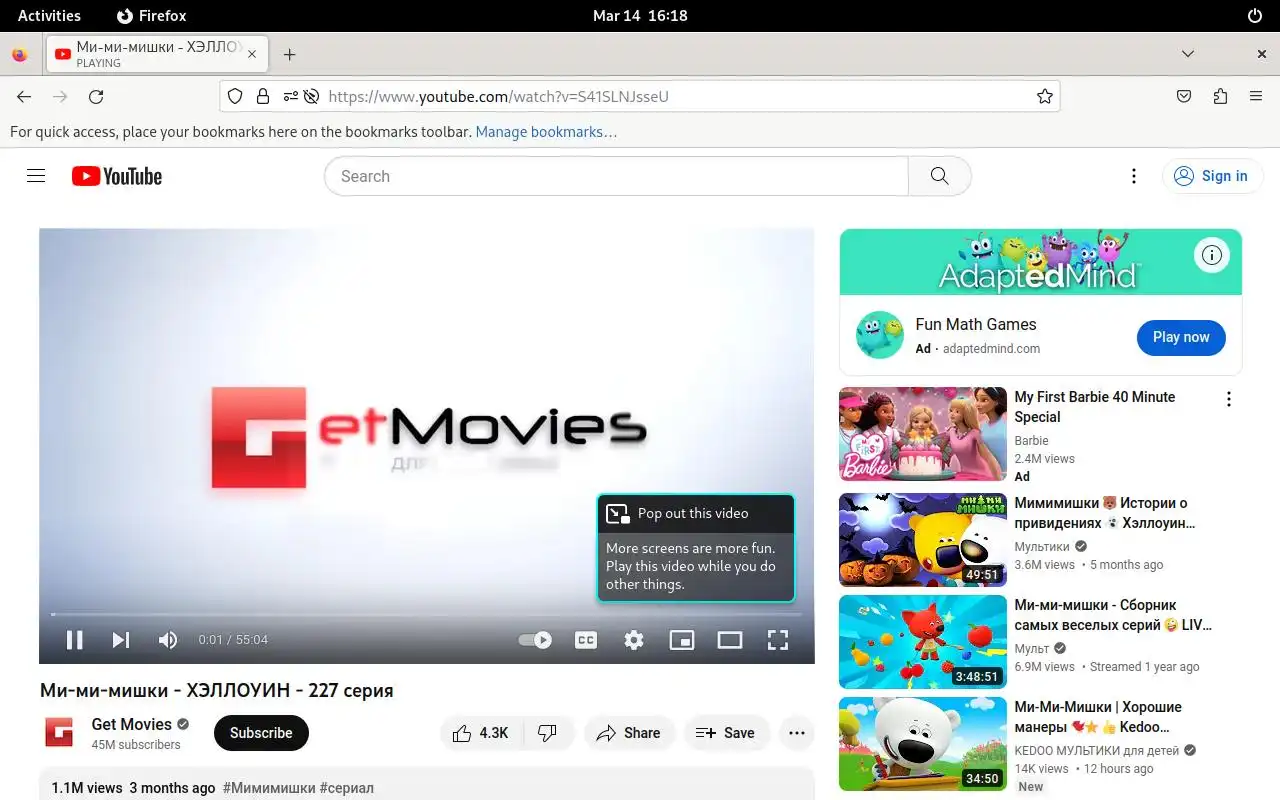Skip to the next video
1280x800 pixels.
point(121,640)
